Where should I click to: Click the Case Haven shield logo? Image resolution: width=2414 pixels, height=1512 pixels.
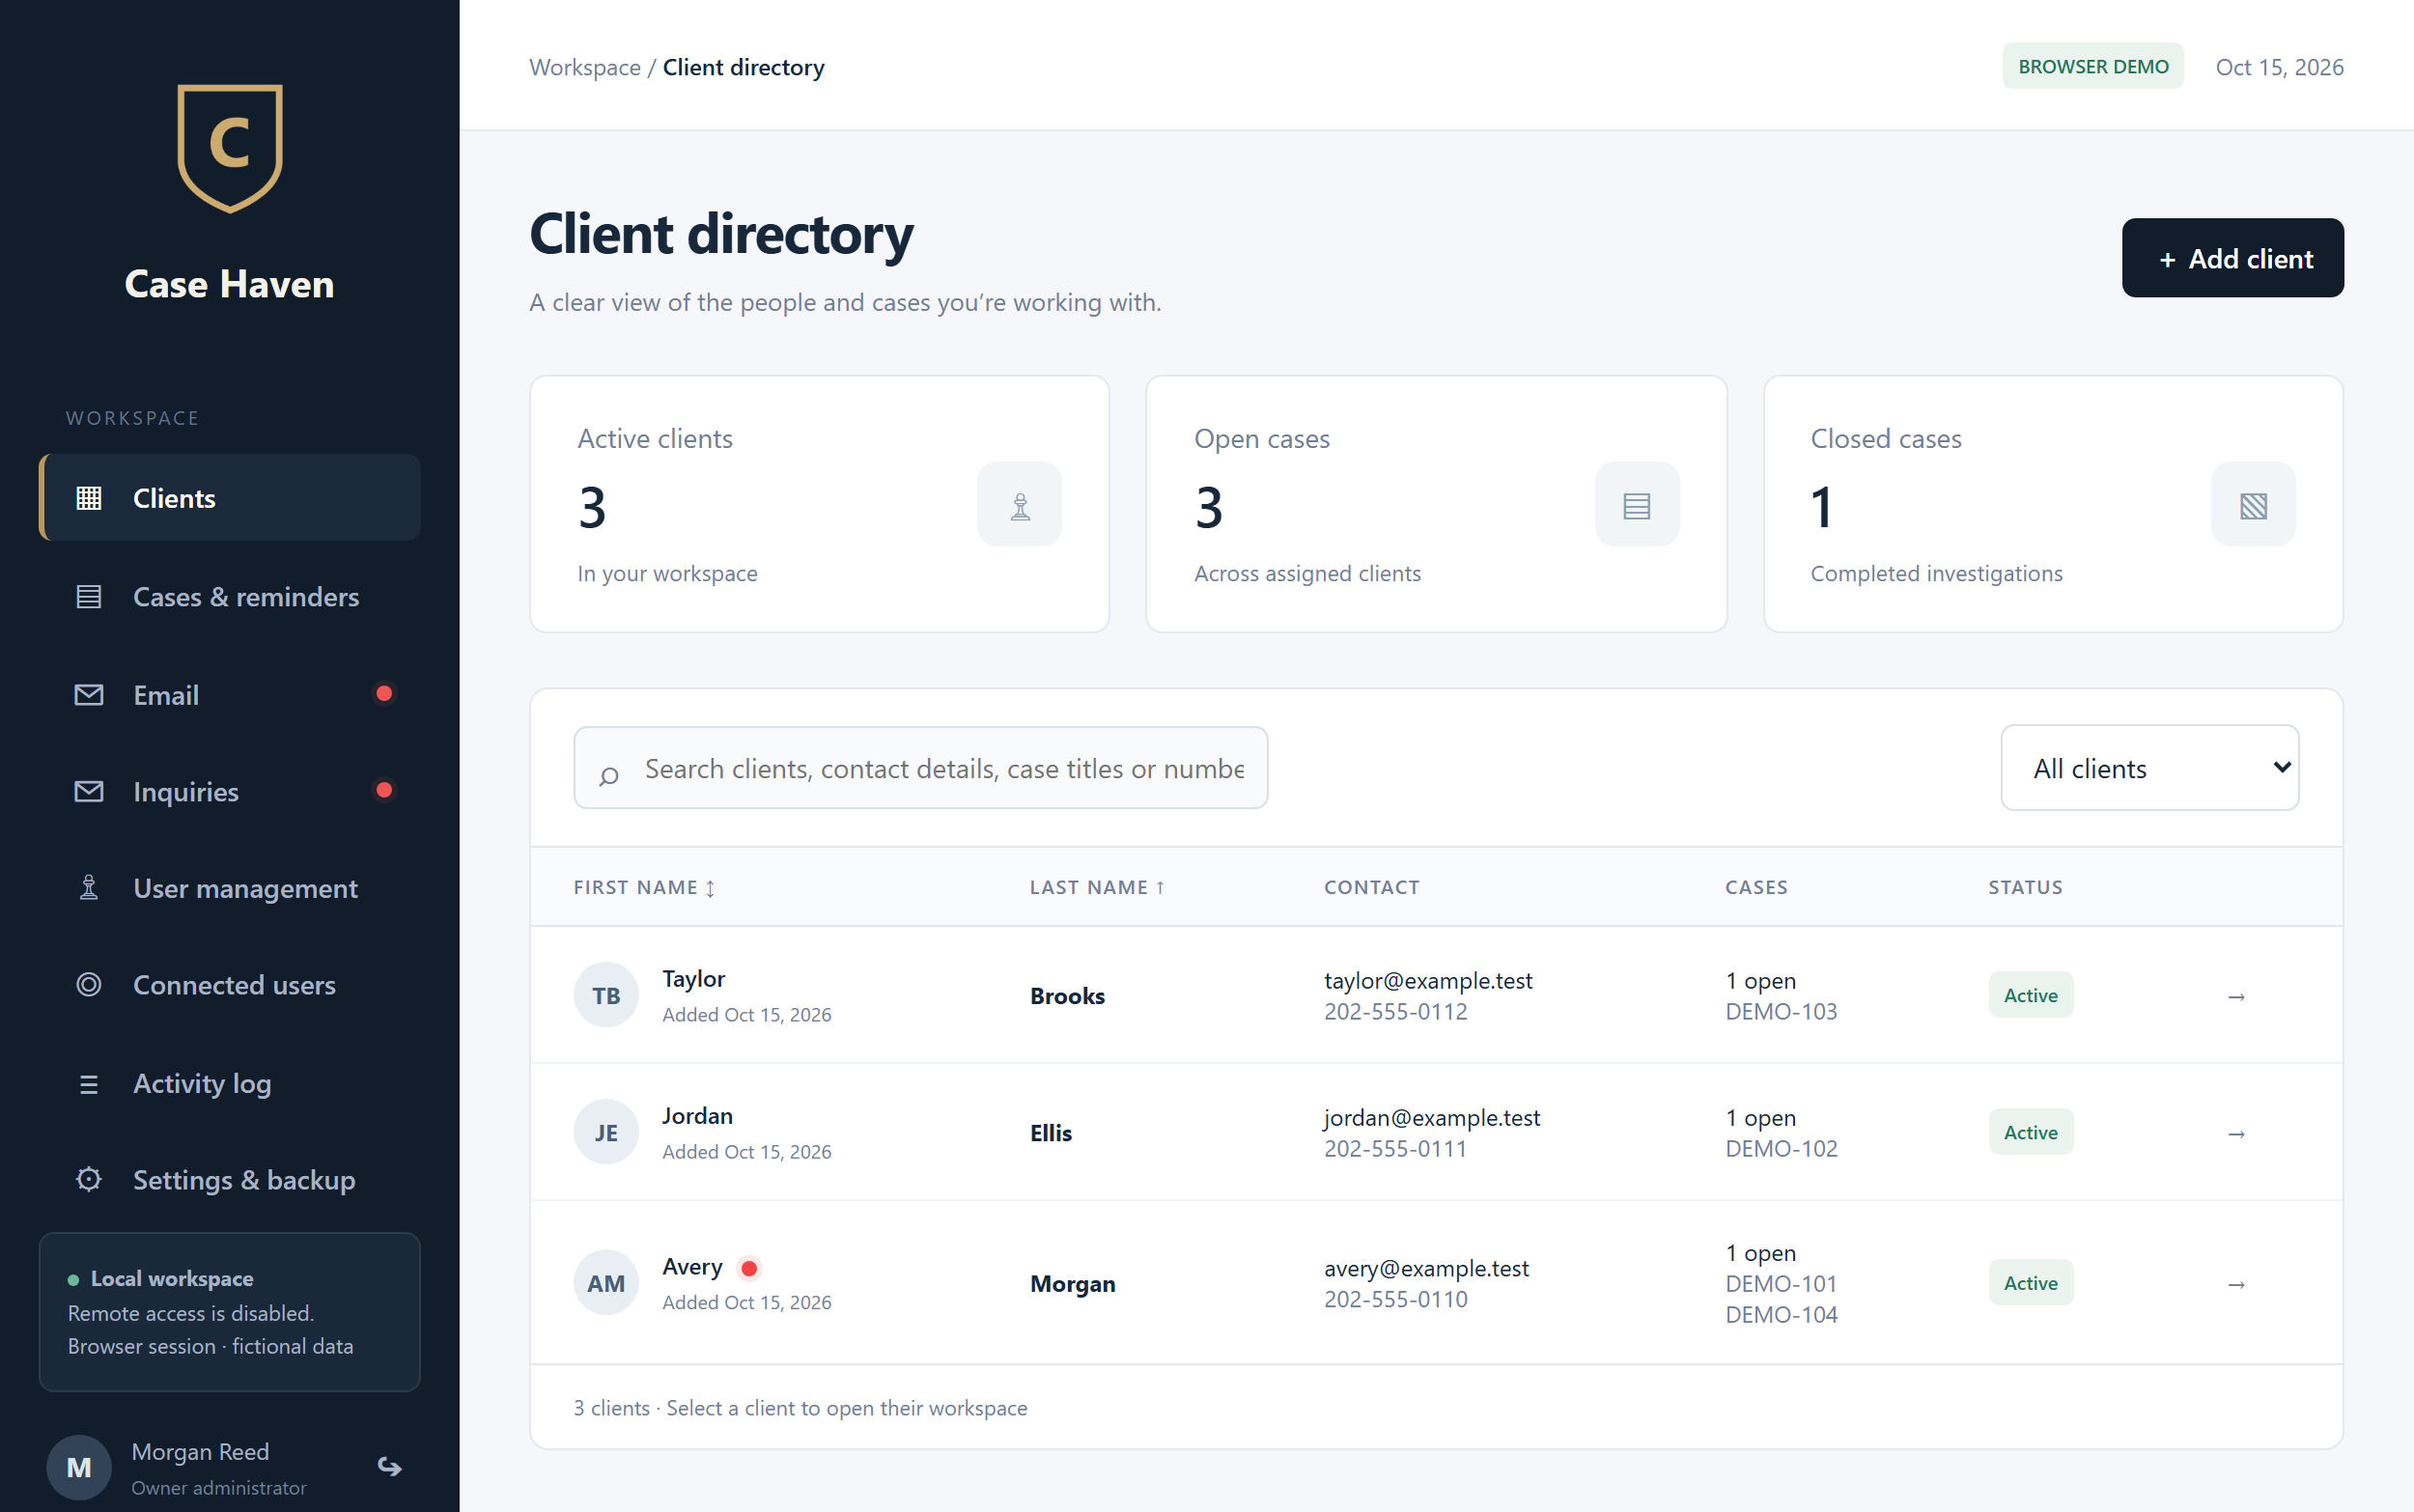pyautogui.click(x=230, y=148)
